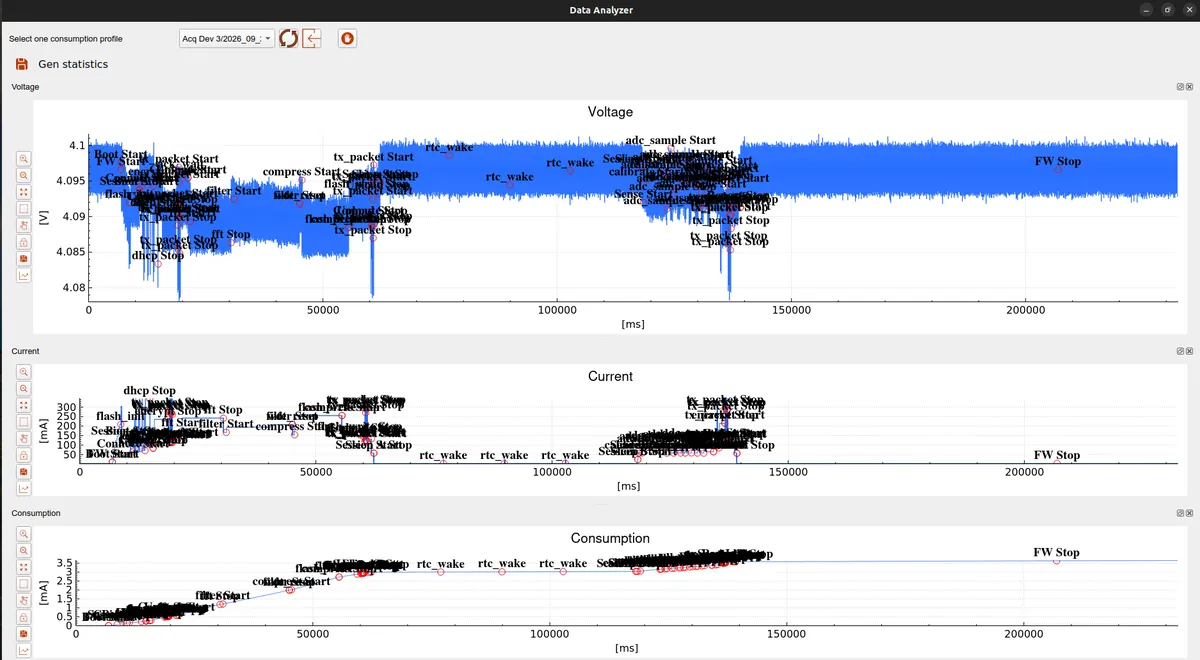The height and width of the screenshot is (660, 1200).
Task: Zoom in on the Current plot
Action: pos(24,372)
